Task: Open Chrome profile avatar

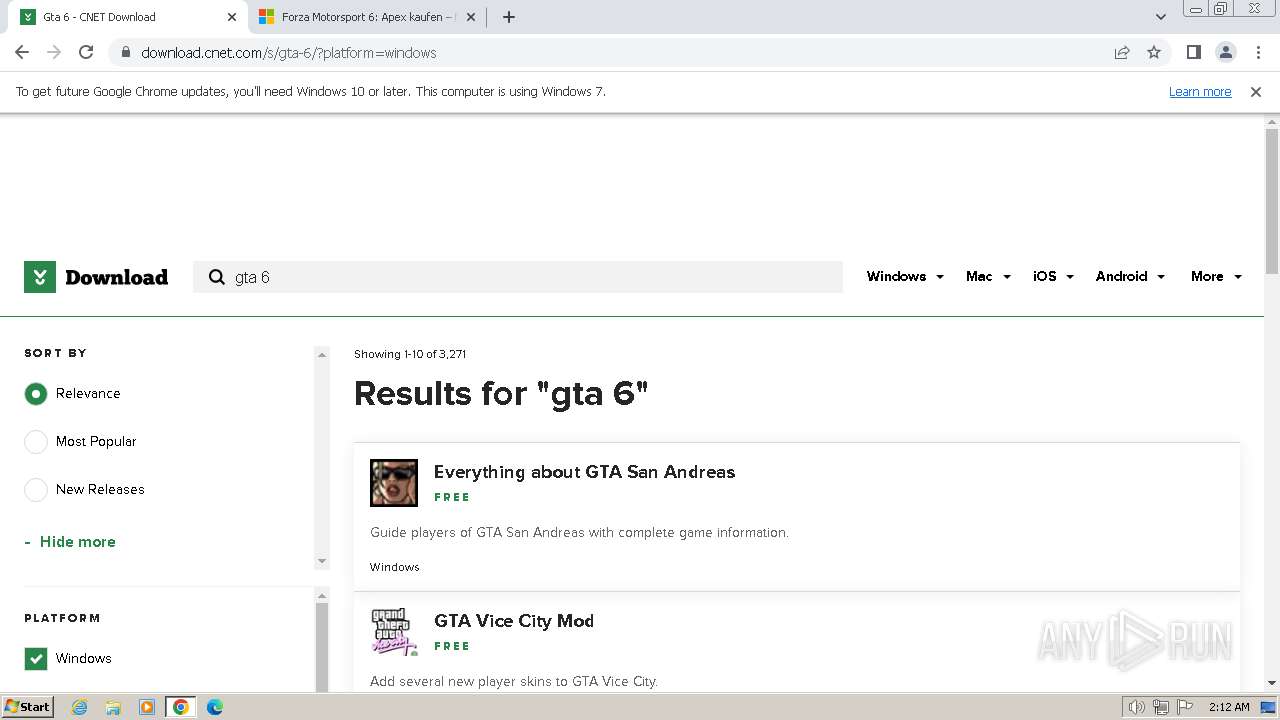Action: click(x=1225, y=52)
